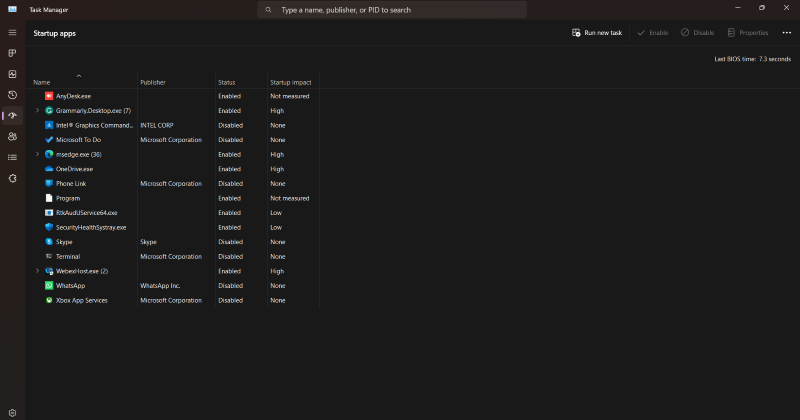Select the Phone Link row name
This screenshot has height=420, width=800.
point(71,183)
